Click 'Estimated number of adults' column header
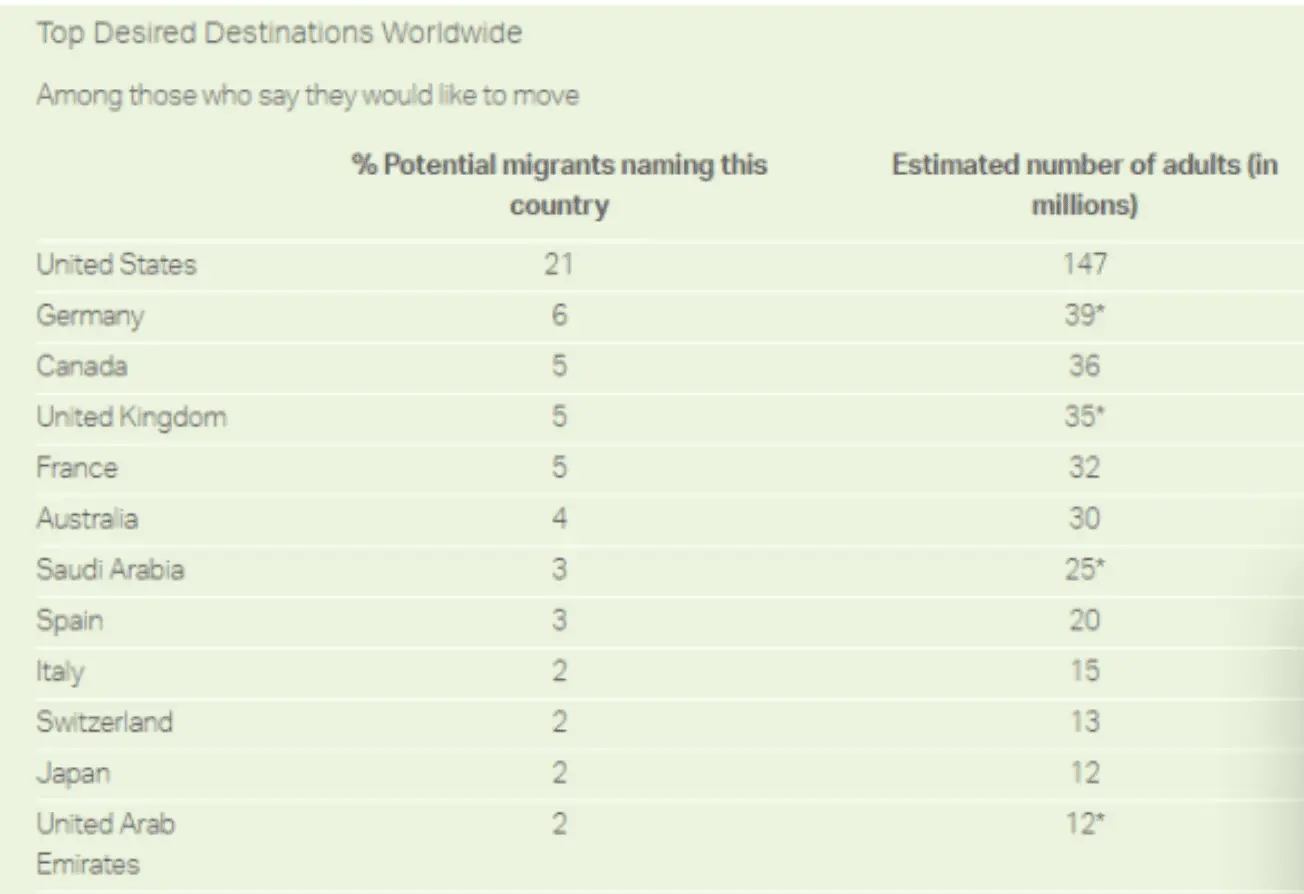 click(1085, 185)
